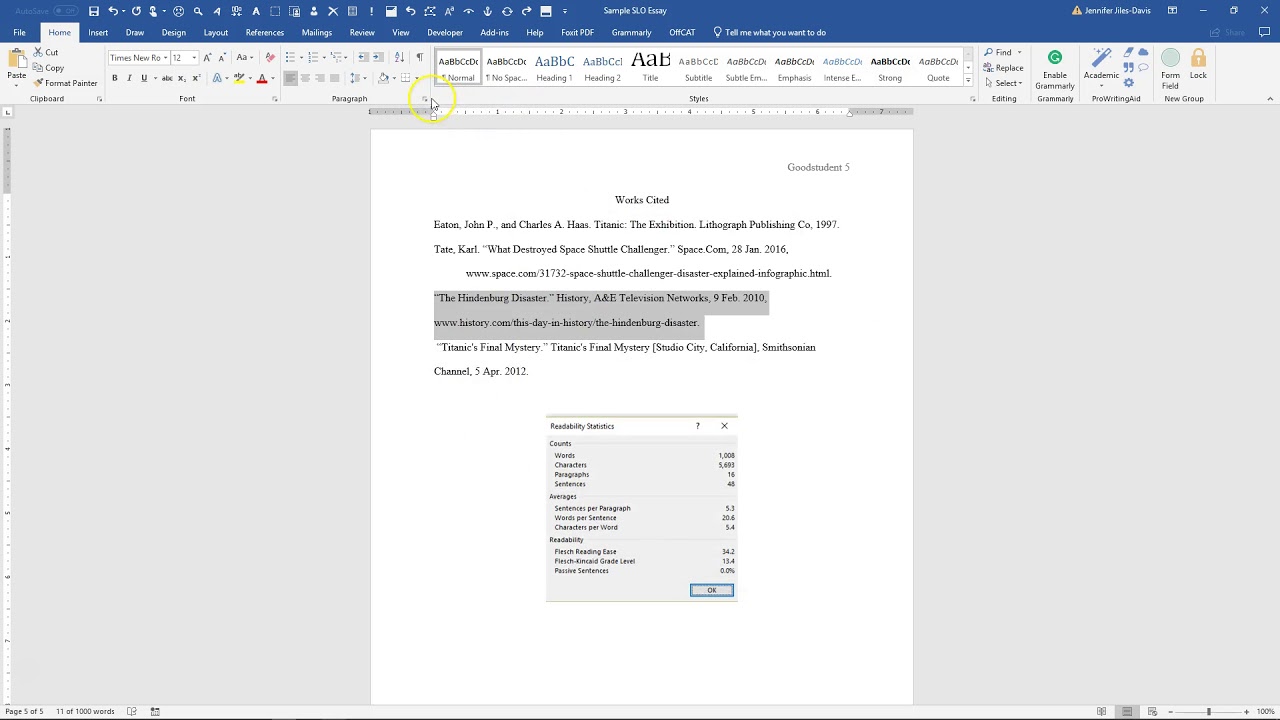The width and height of the screenshot is (1280, 720).
Task: Apply superscript formatting
Action: pos(195,78)
